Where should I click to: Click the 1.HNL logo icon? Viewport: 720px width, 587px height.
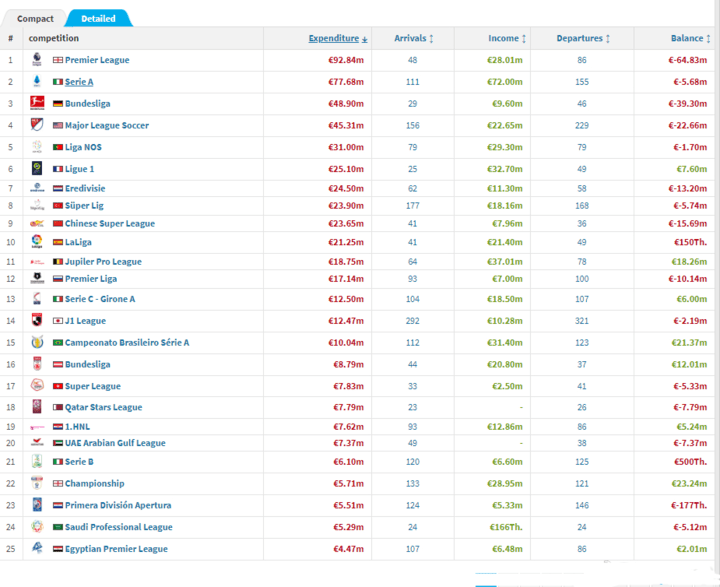tap(37, 427)
